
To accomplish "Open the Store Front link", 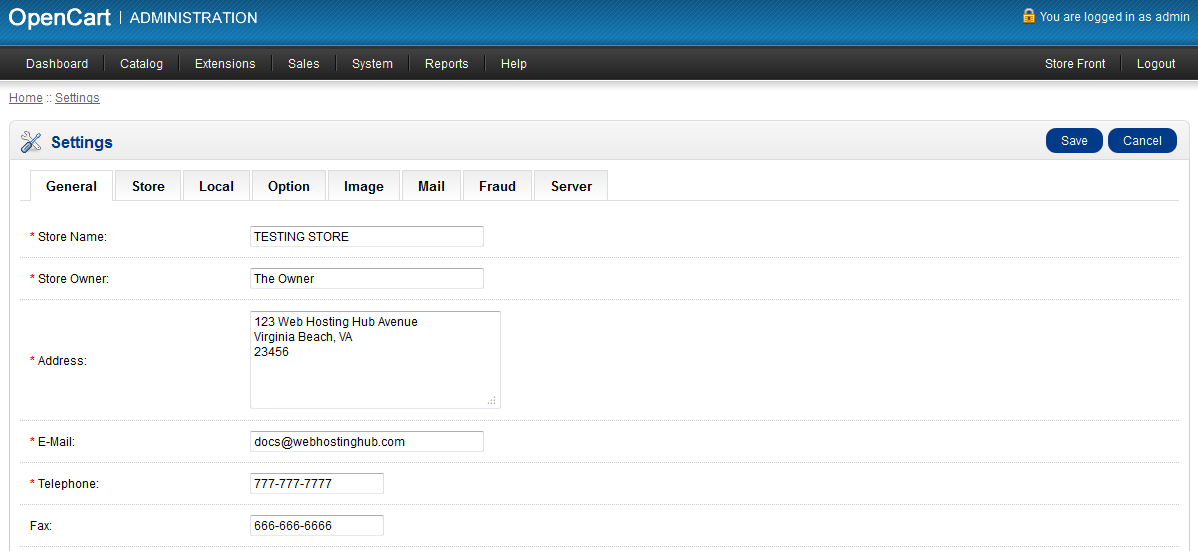I will point(1075,64).
